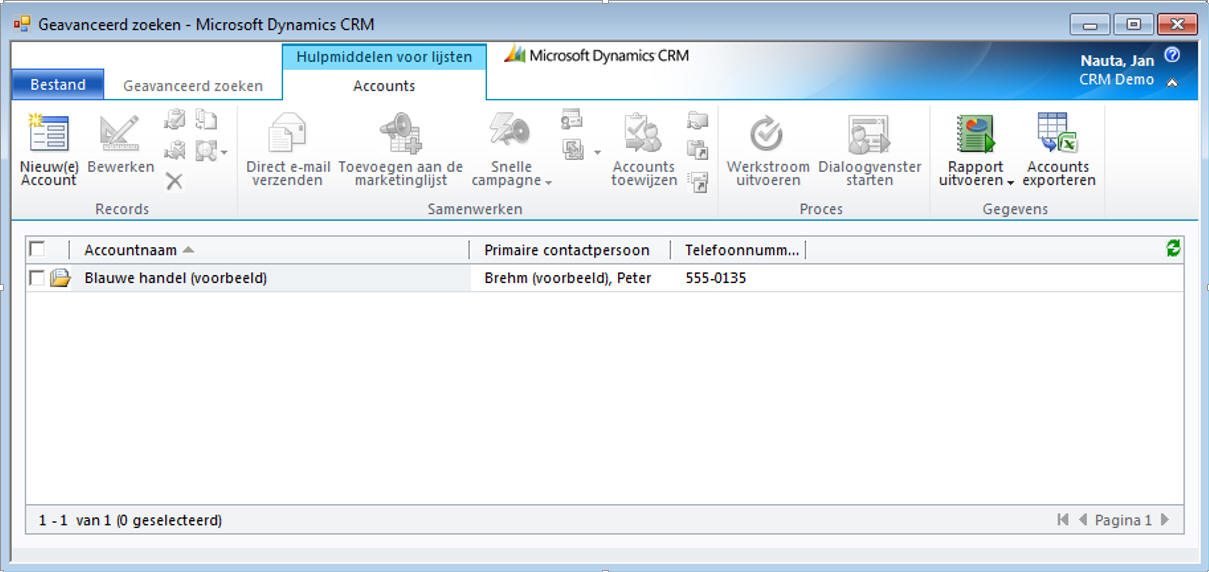Image resolution: width=1209 pixels, height=572 pixels.
Task: Click Accounts toewijzen
Action: pyautogui.click(x=644, y=150)
